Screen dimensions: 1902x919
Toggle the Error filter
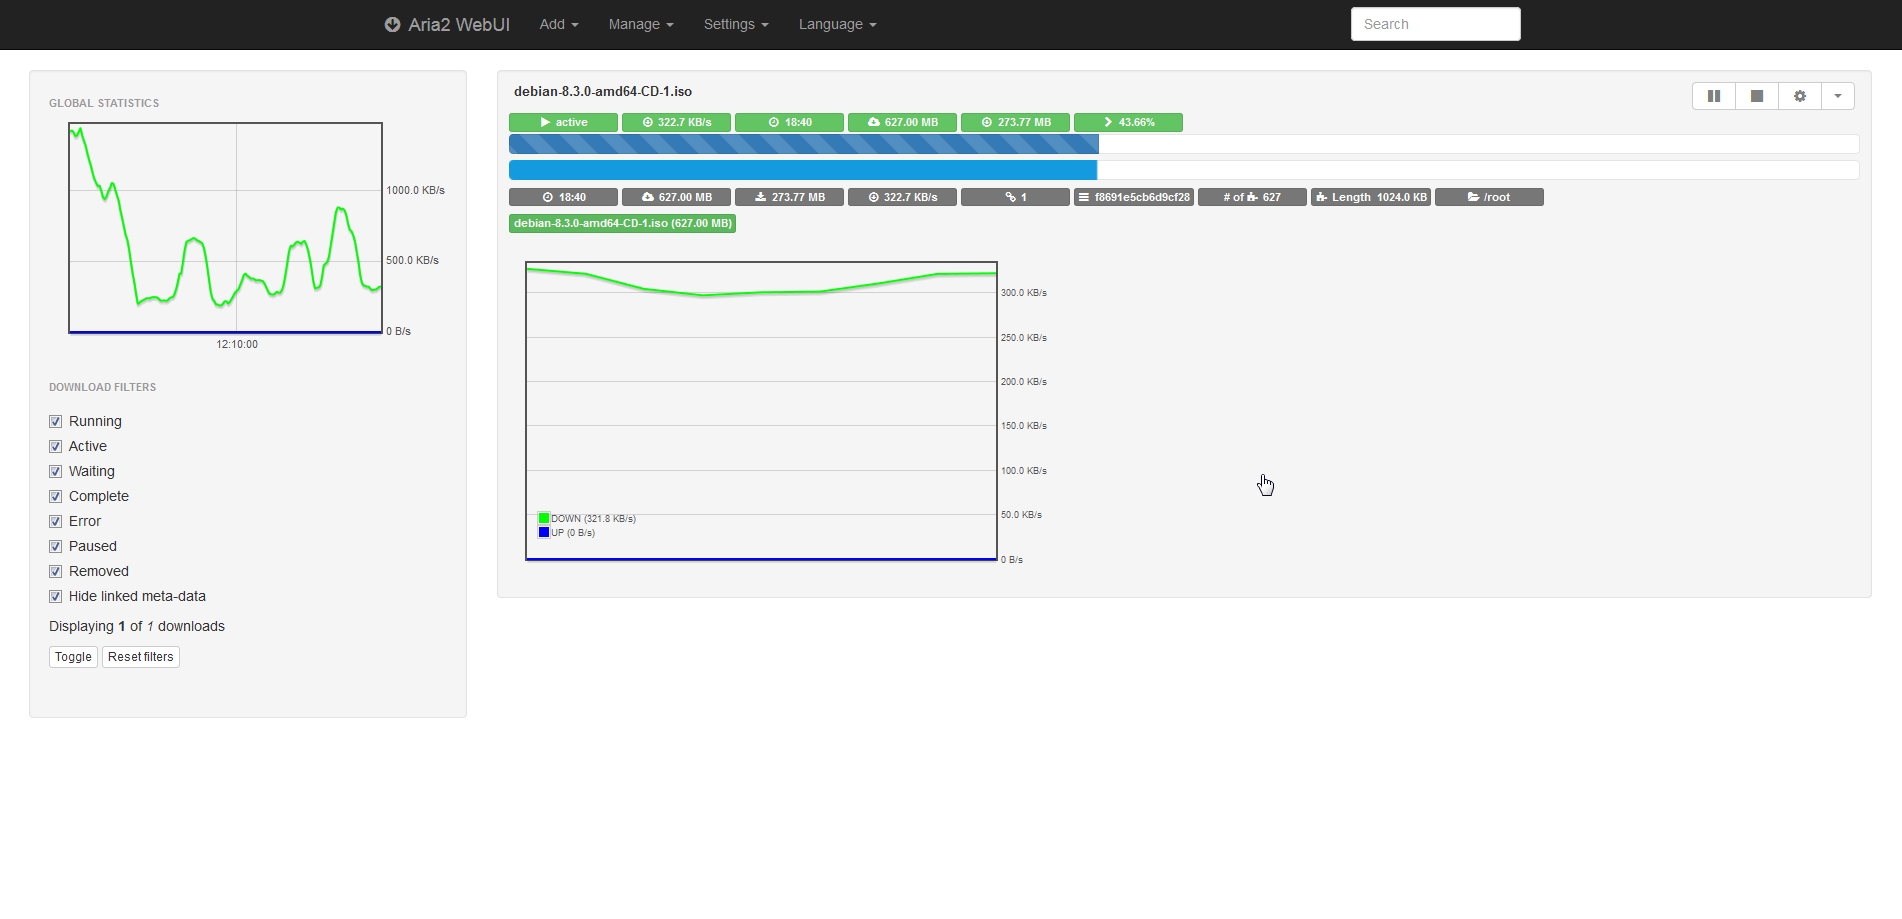pyautogui.click(x=56, y=521)
